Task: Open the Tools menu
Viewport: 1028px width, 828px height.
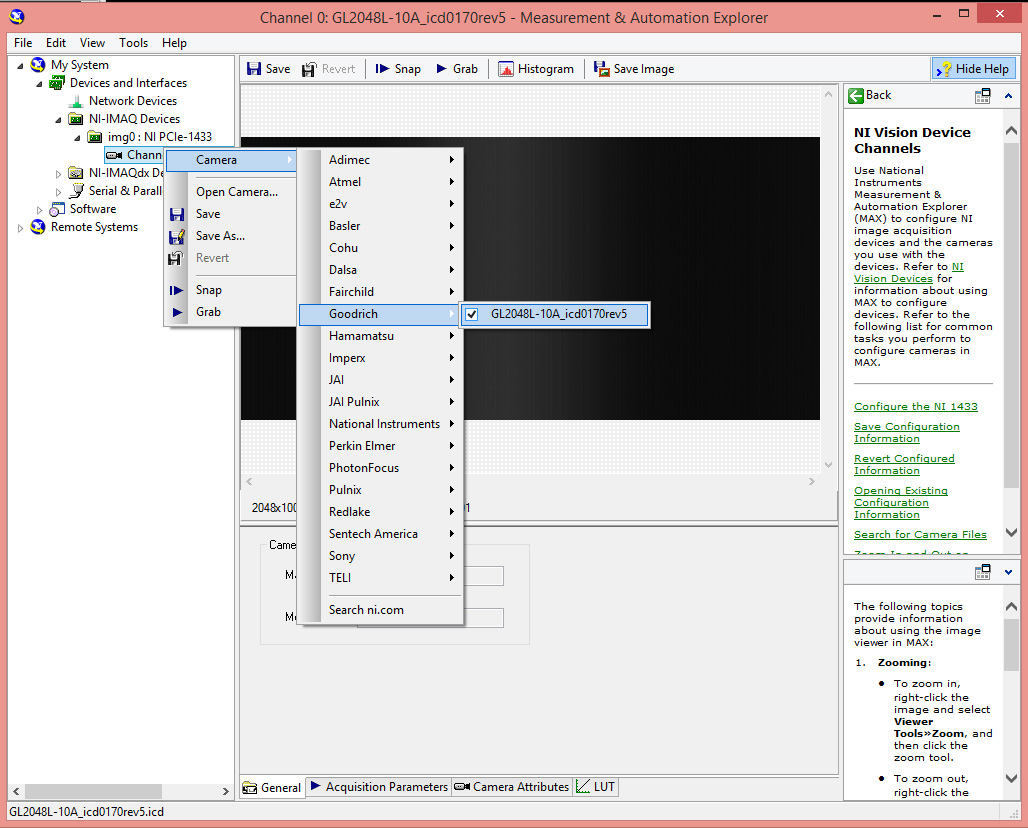Action: click(133, 43)
